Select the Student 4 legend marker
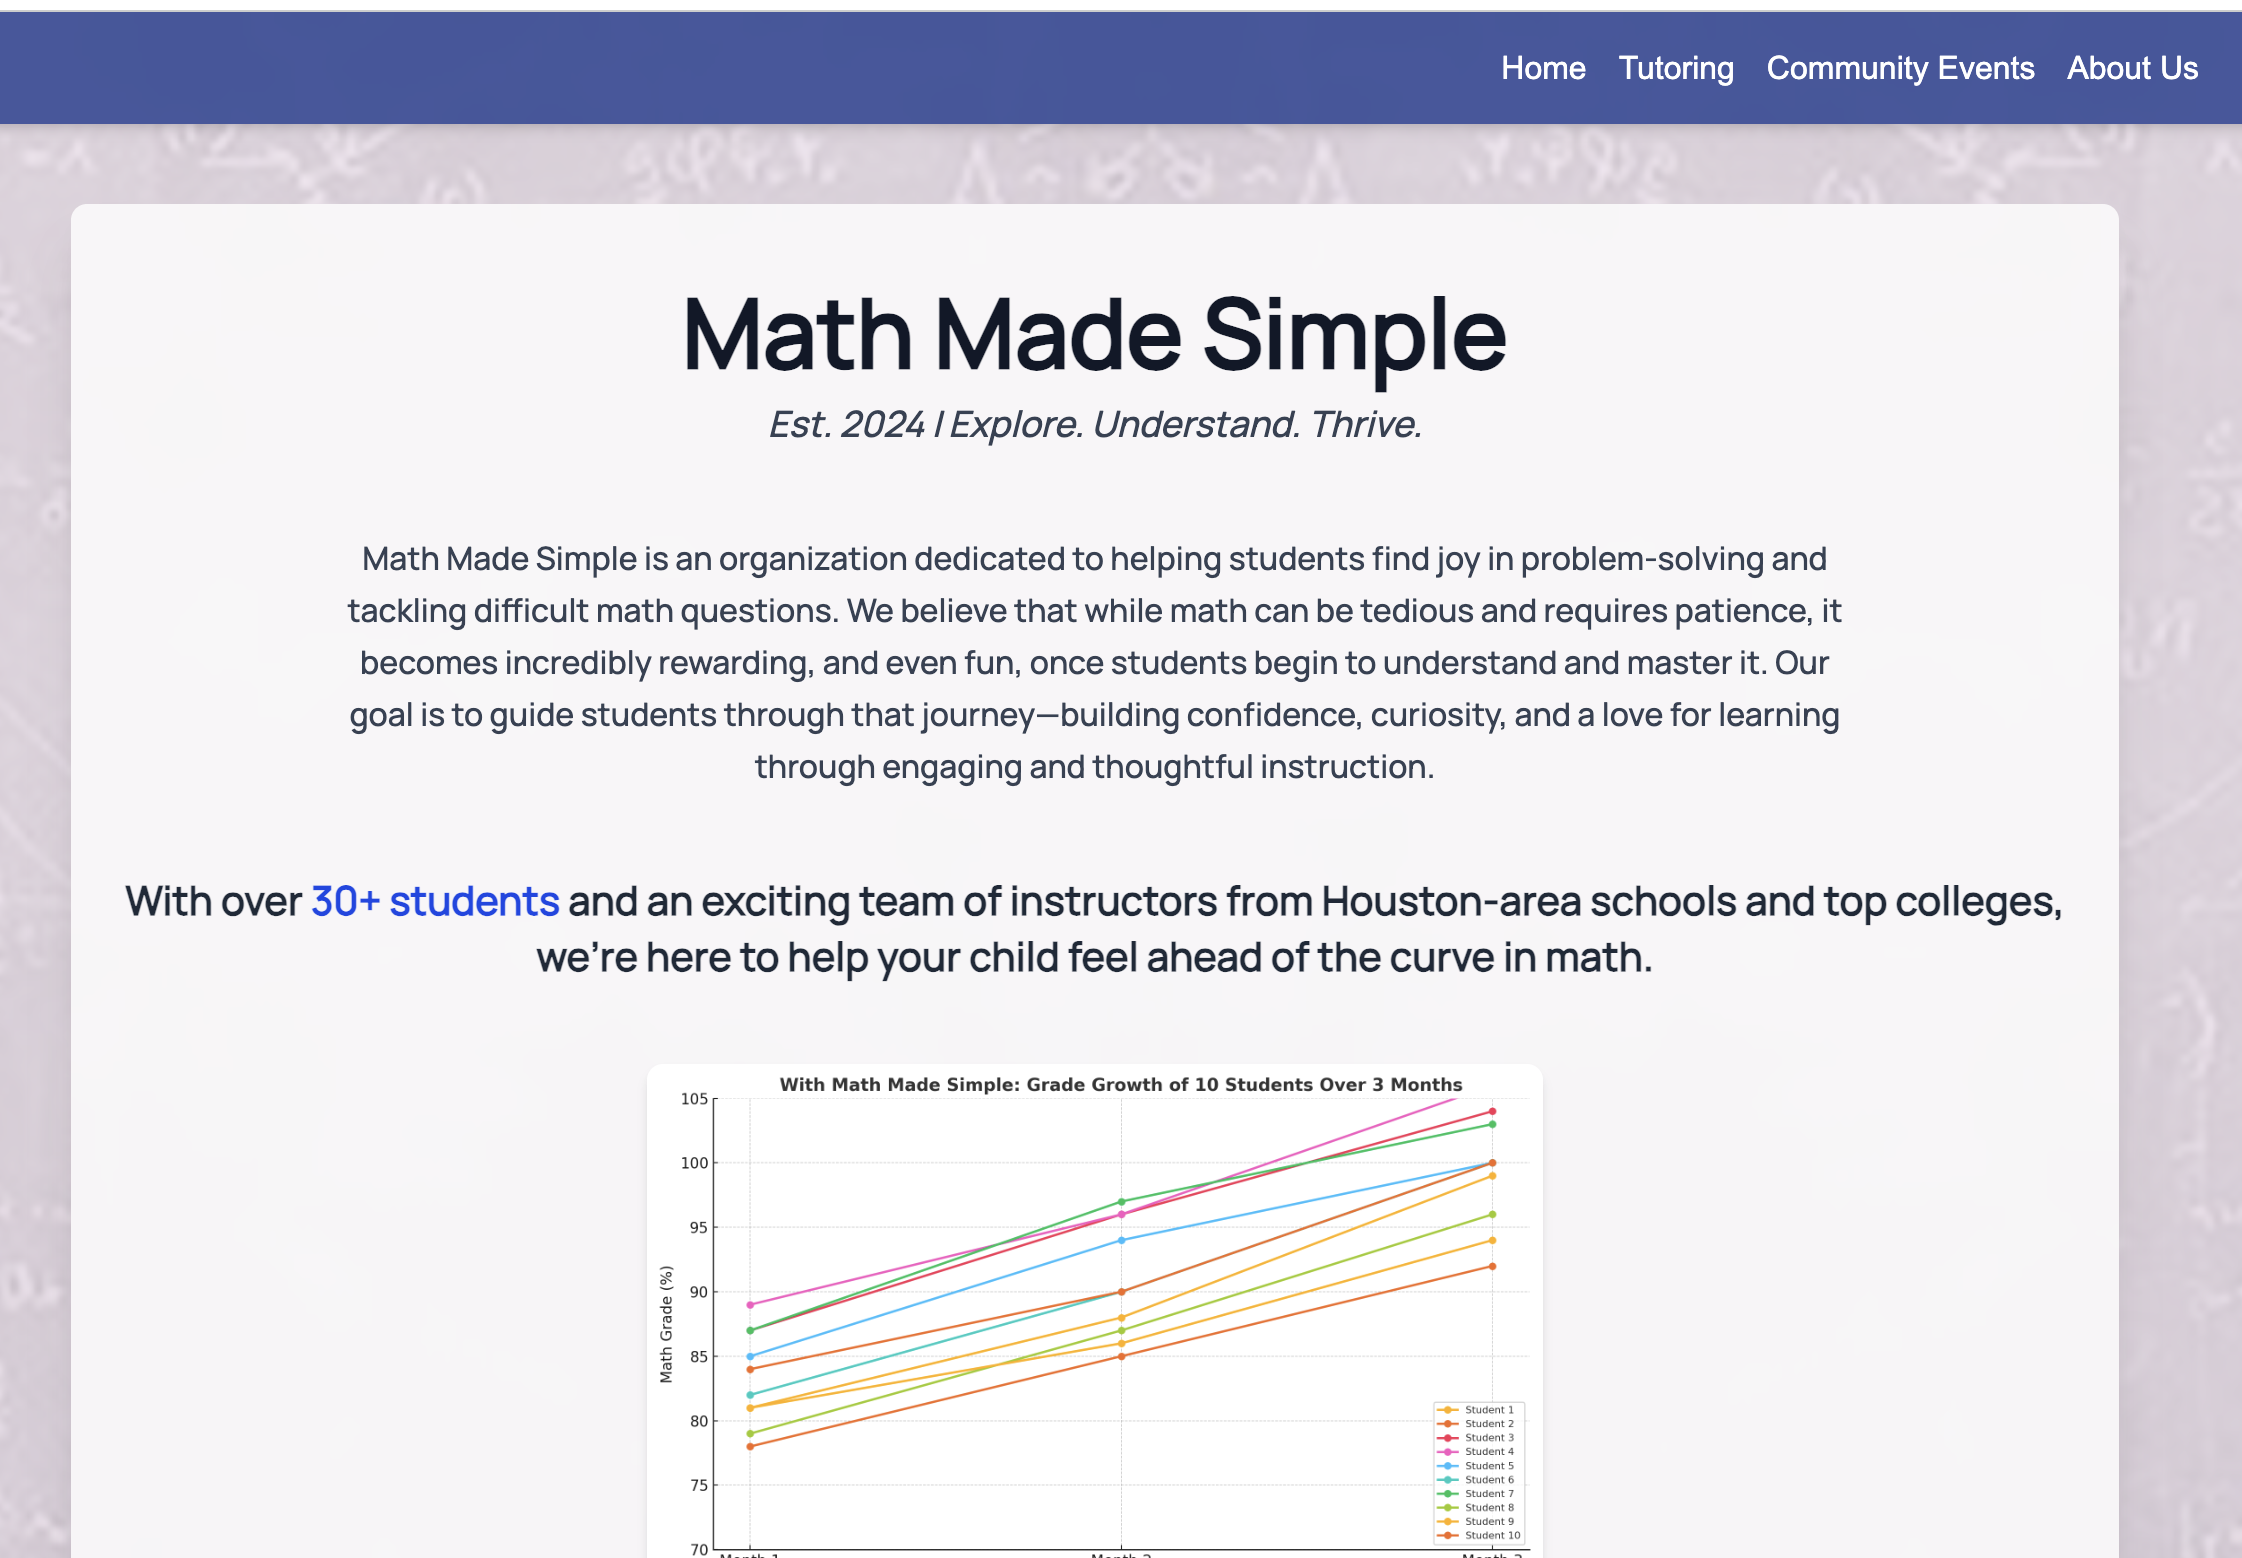The height and width of the screenshot is (1558, 2242). tap(1450, 1451)
